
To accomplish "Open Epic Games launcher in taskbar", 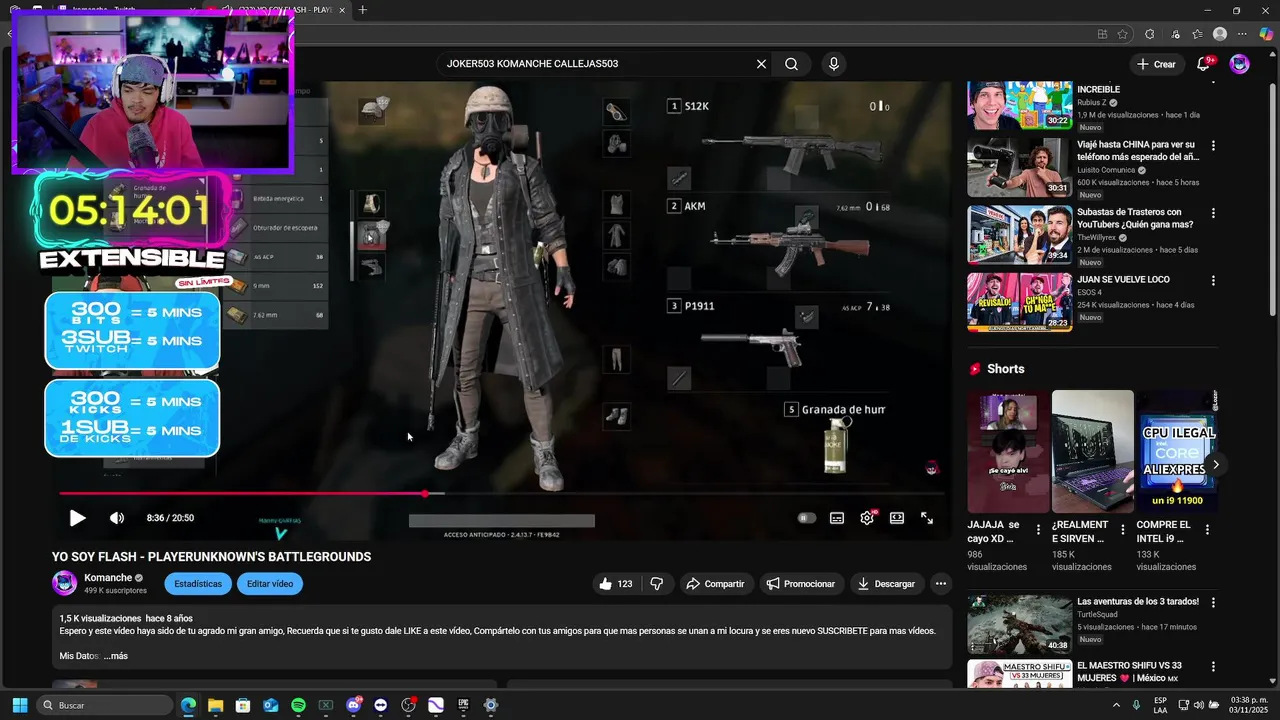I will (463, 705).
